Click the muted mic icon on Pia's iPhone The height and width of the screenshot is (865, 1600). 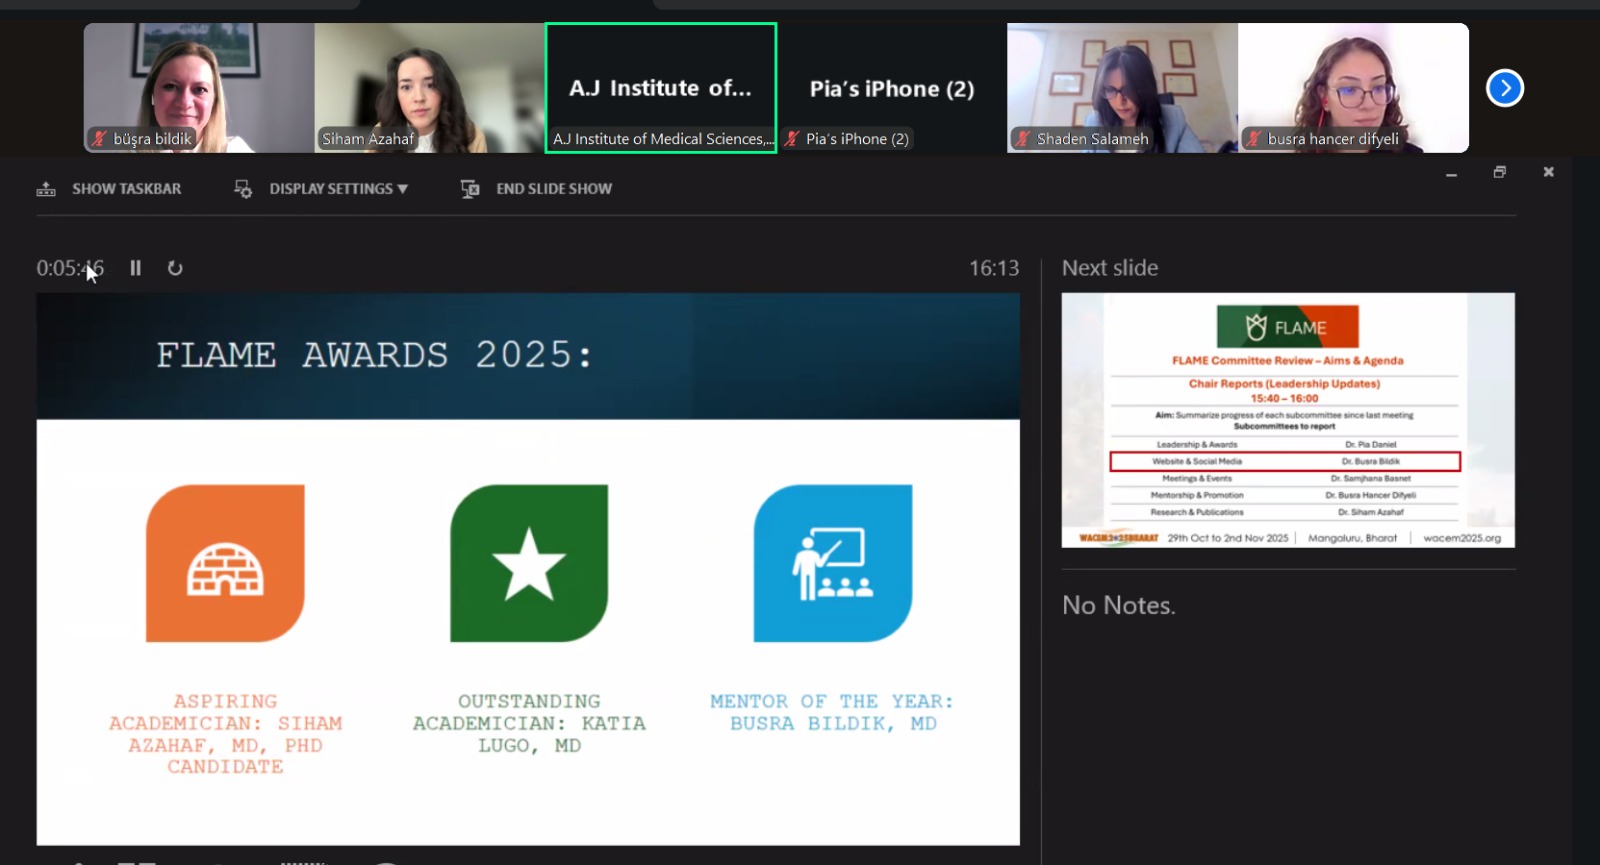(x=792, y=139)
